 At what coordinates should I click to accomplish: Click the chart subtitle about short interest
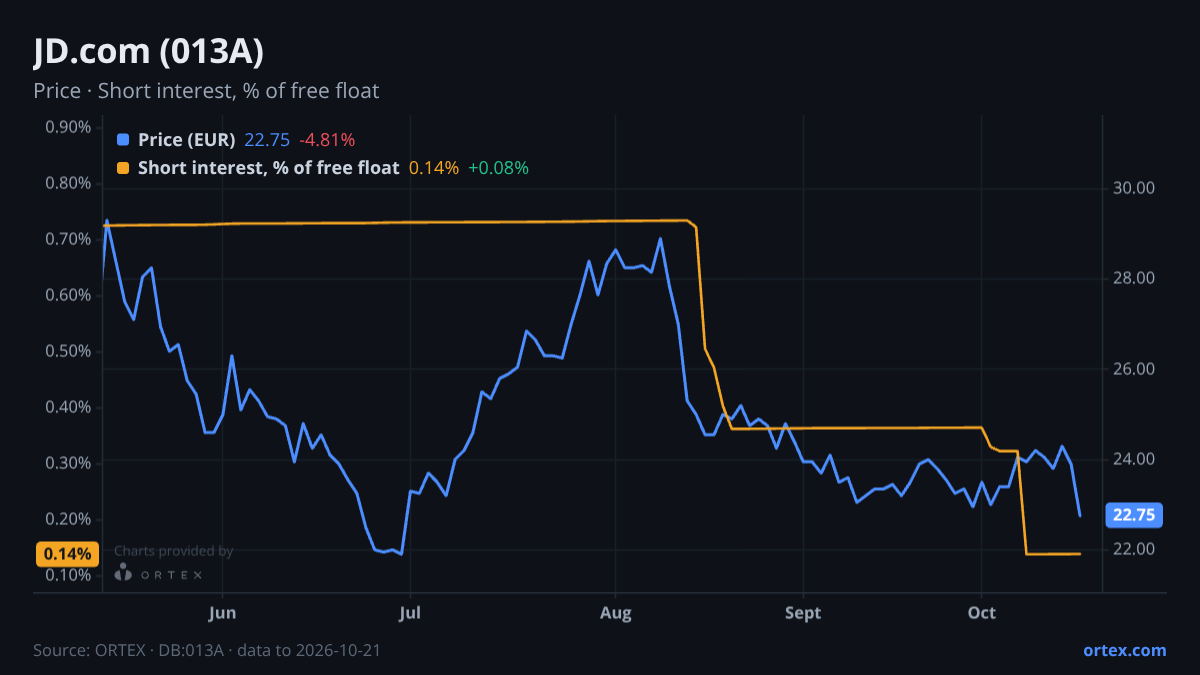[206, 91]
